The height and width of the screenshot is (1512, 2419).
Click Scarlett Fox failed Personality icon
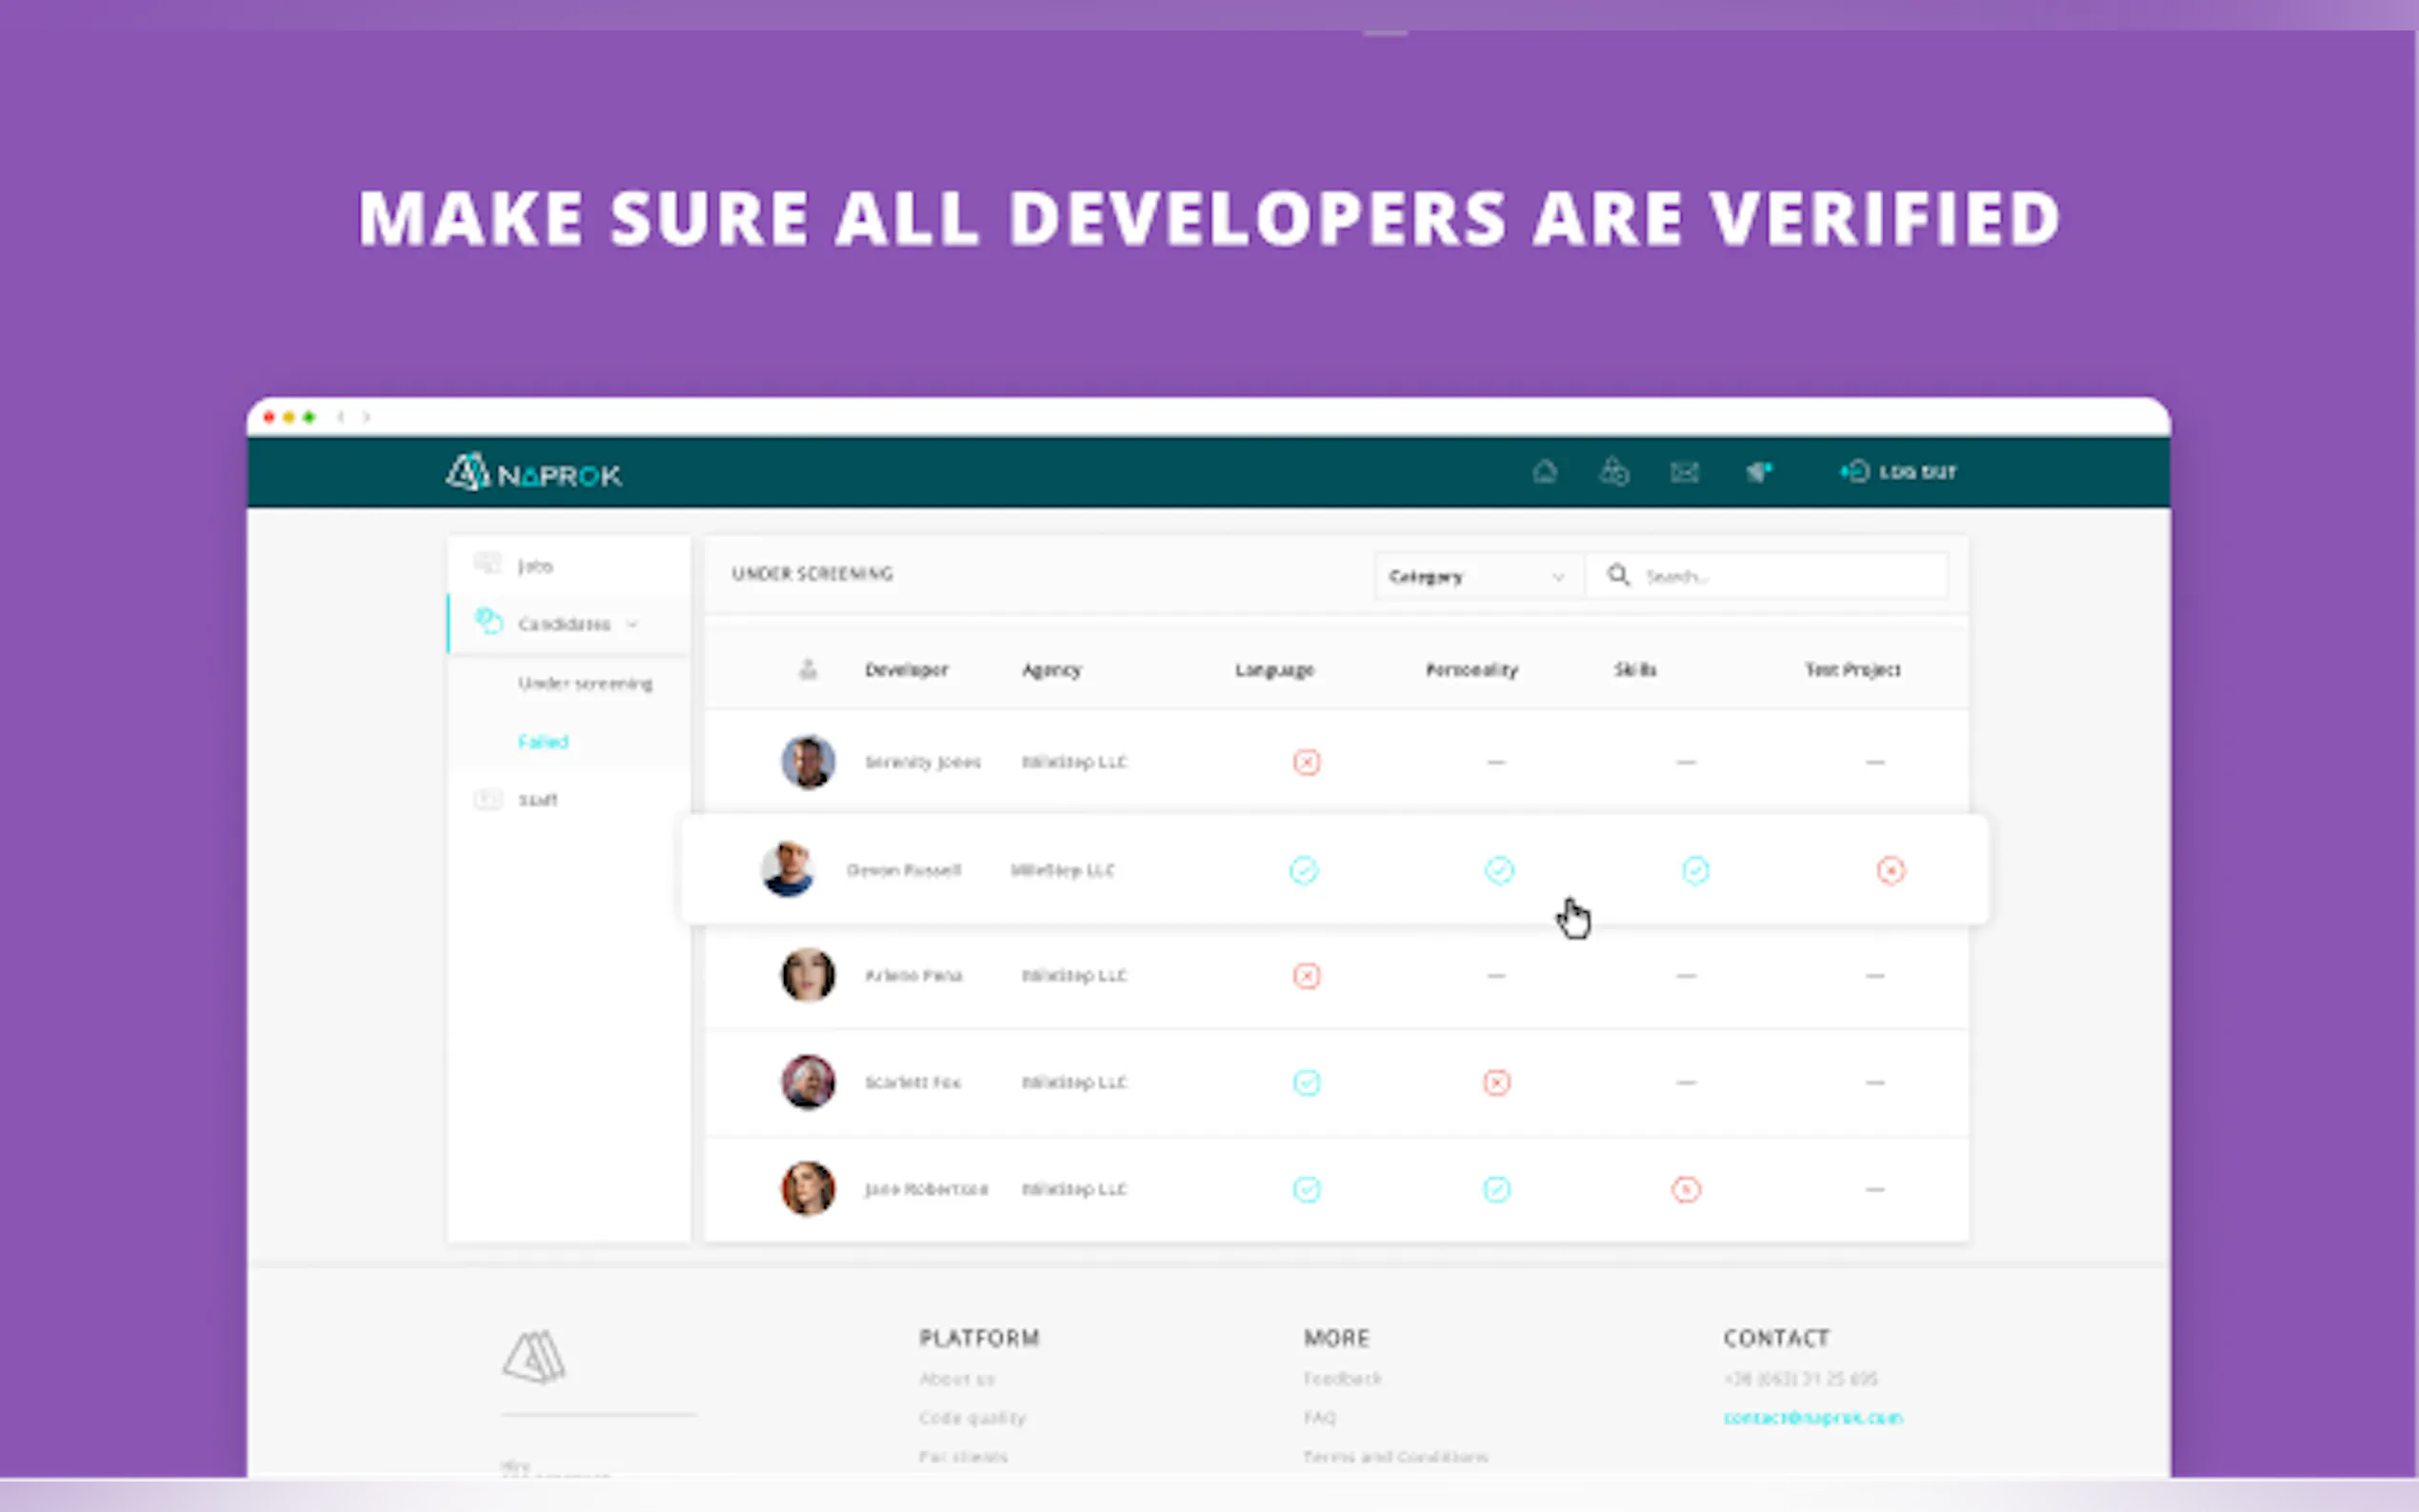[1496, 1083]
